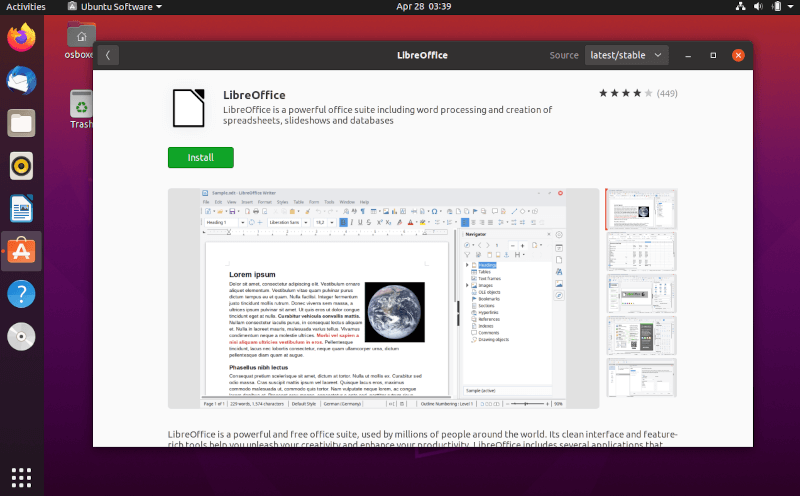Open the Activities overview
This screenshot has height=496, width=800.
26,7
